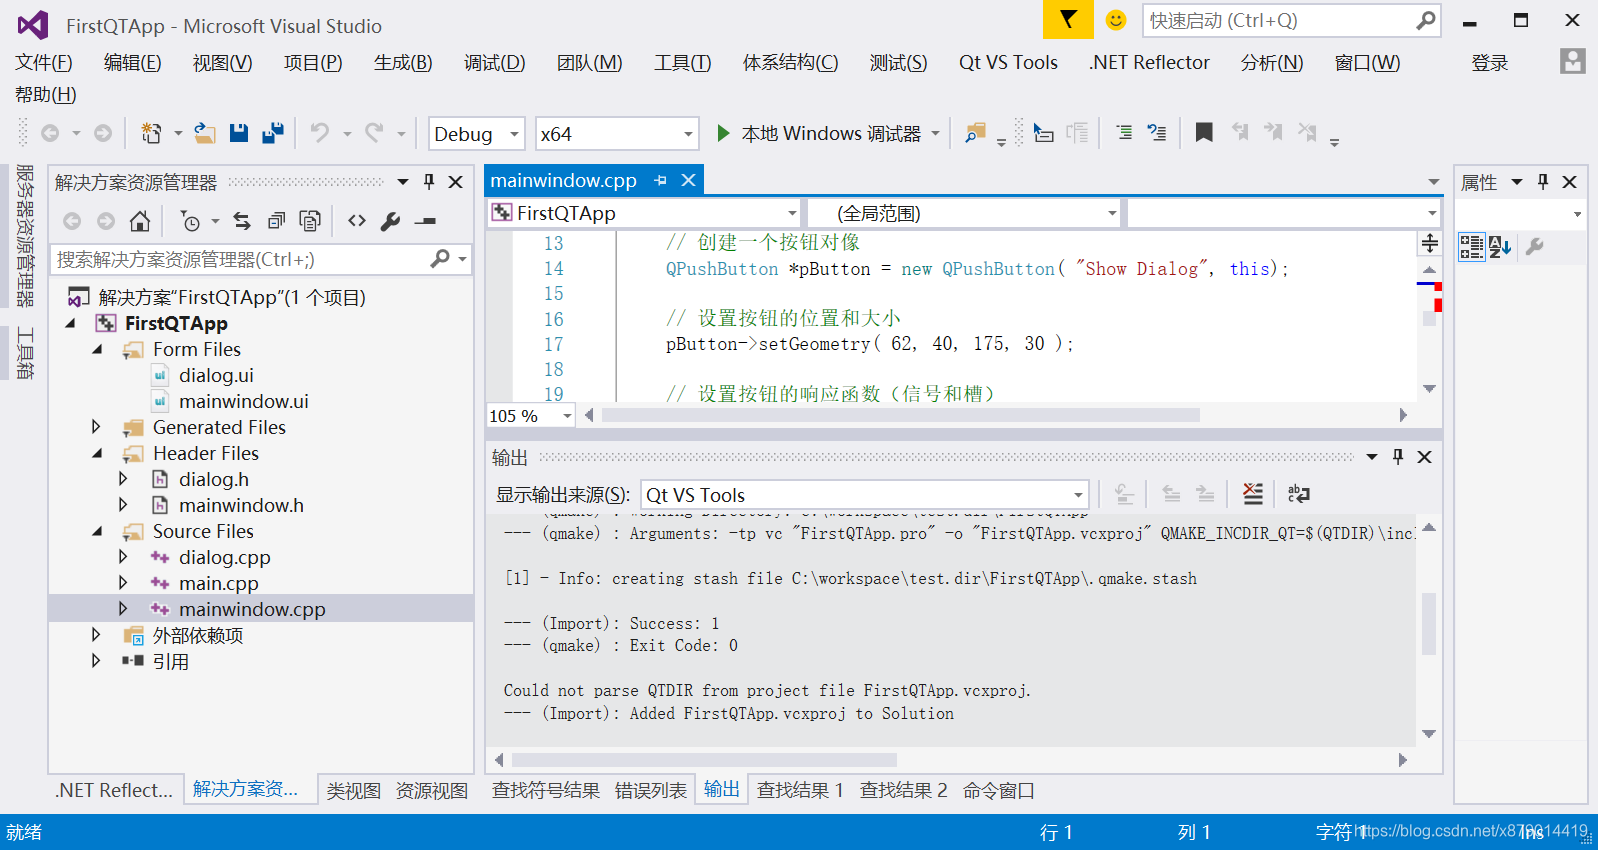Switch to the 类视图 tab
Viewport: 1598px width, 850px height.
354,790
